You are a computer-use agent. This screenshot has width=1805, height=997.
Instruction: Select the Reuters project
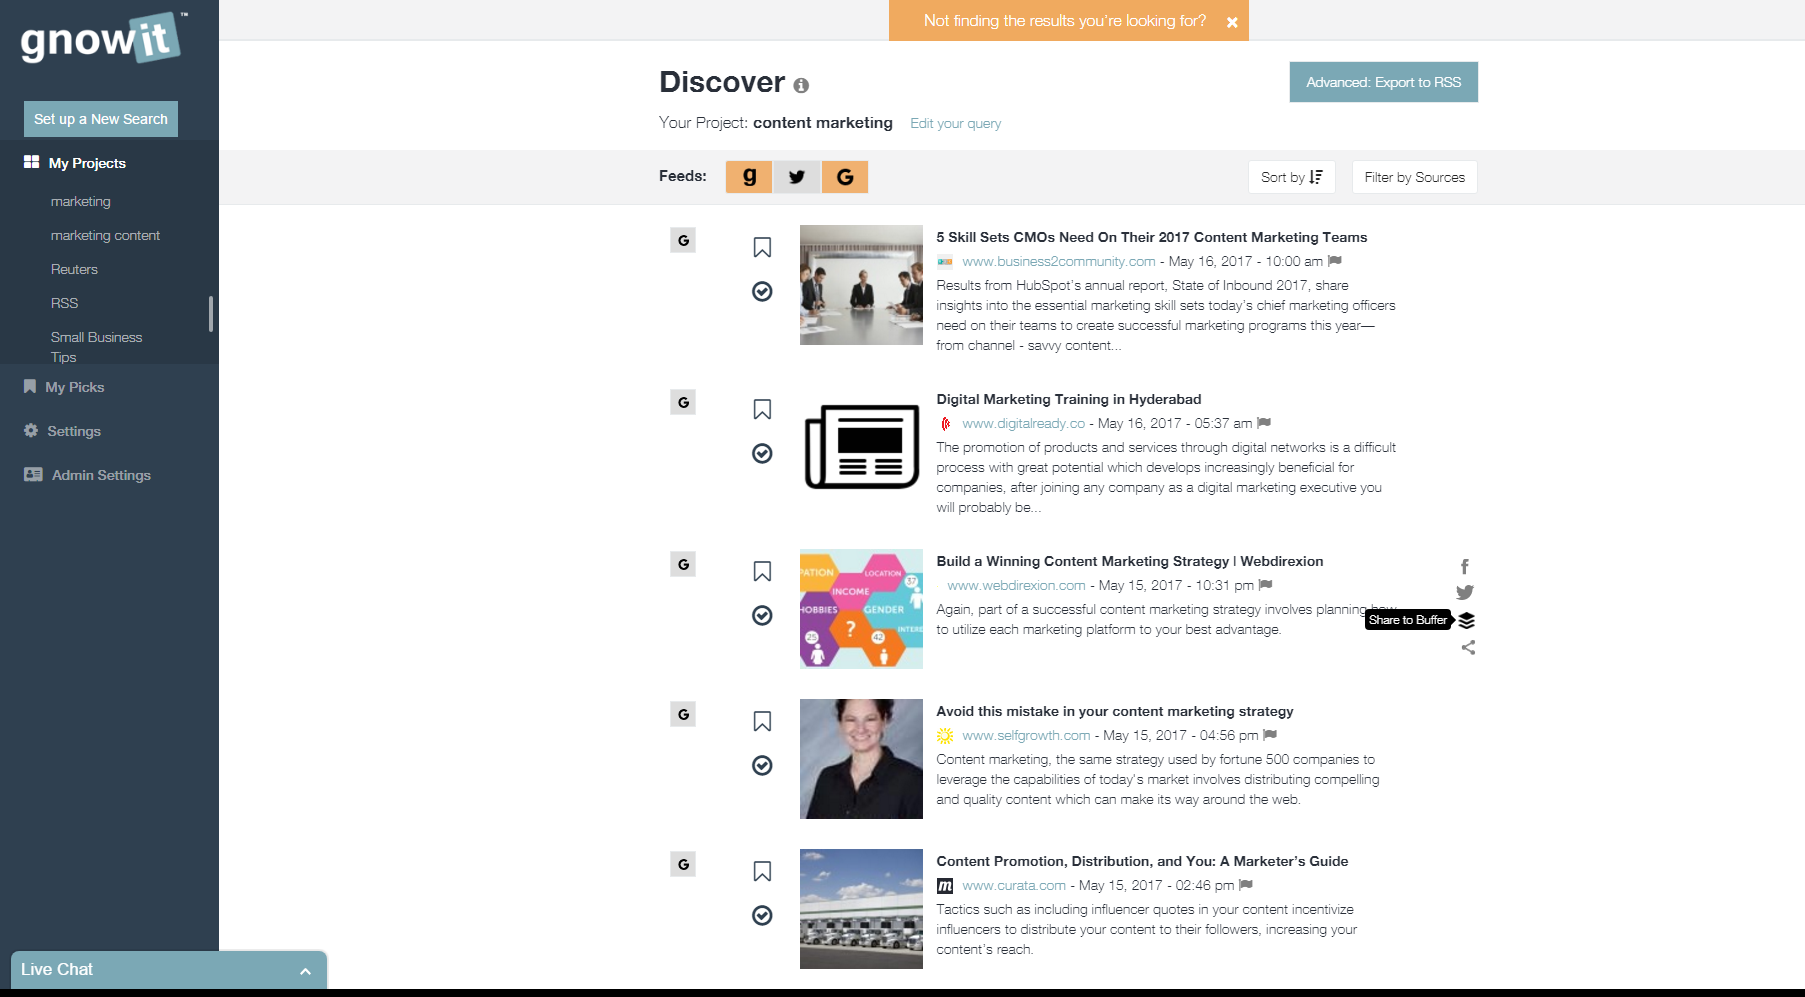click(x=74, y=269)
